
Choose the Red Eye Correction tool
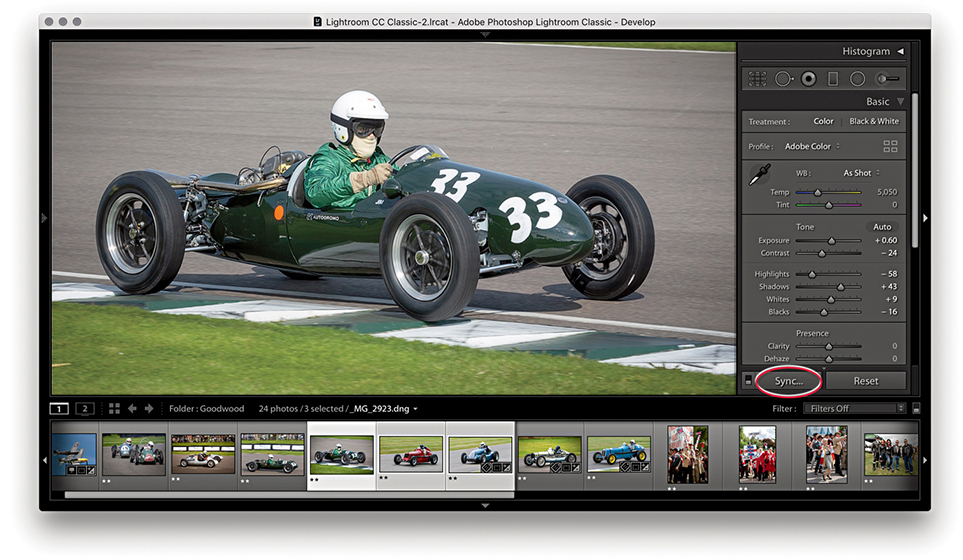(x=808, y=78)
